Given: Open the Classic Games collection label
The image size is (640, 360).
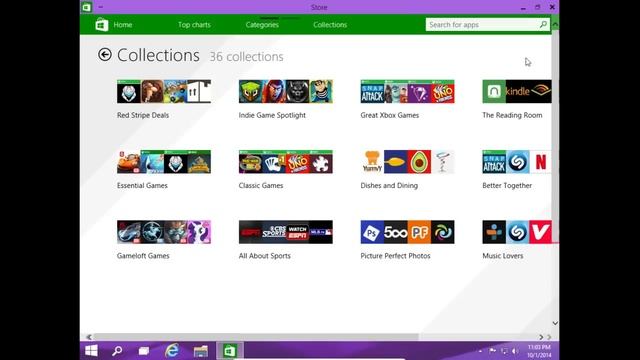Looking at the screenshot, I should point(261,185).
